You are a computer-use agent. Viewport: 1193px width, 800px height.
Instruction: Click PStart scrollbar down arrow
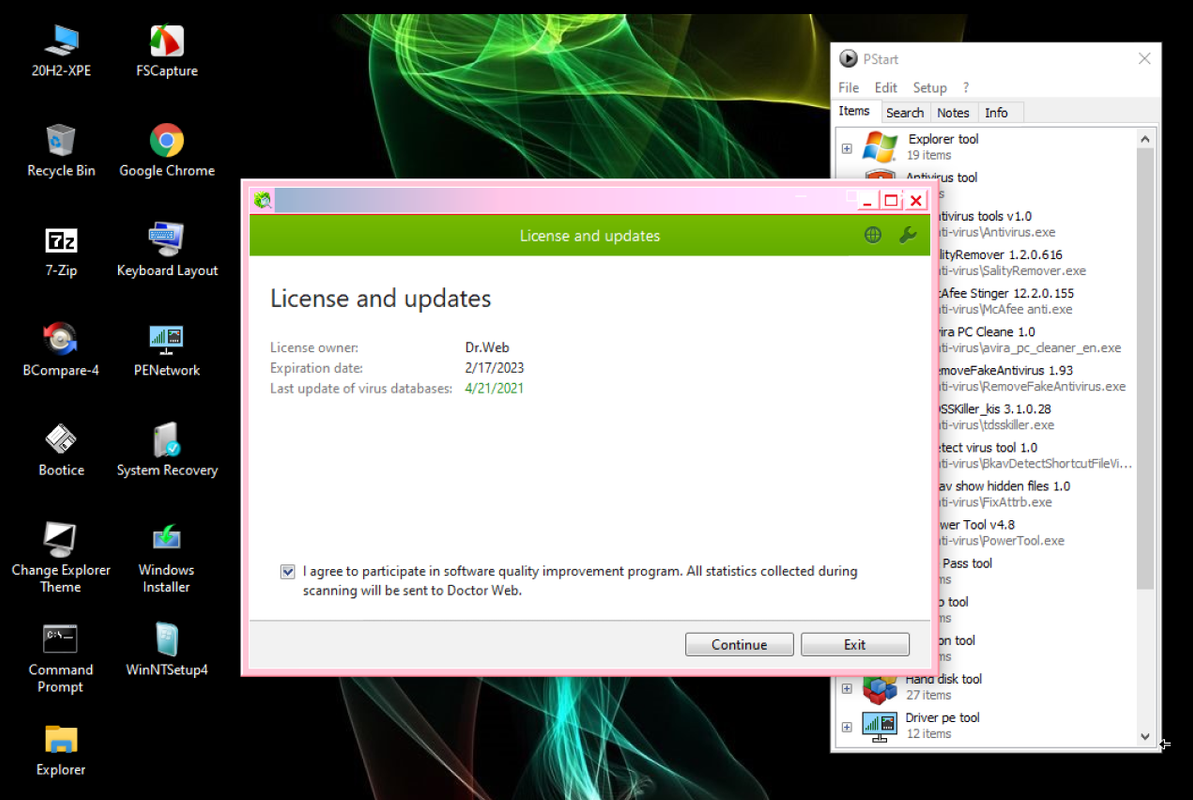point(1145,736)
